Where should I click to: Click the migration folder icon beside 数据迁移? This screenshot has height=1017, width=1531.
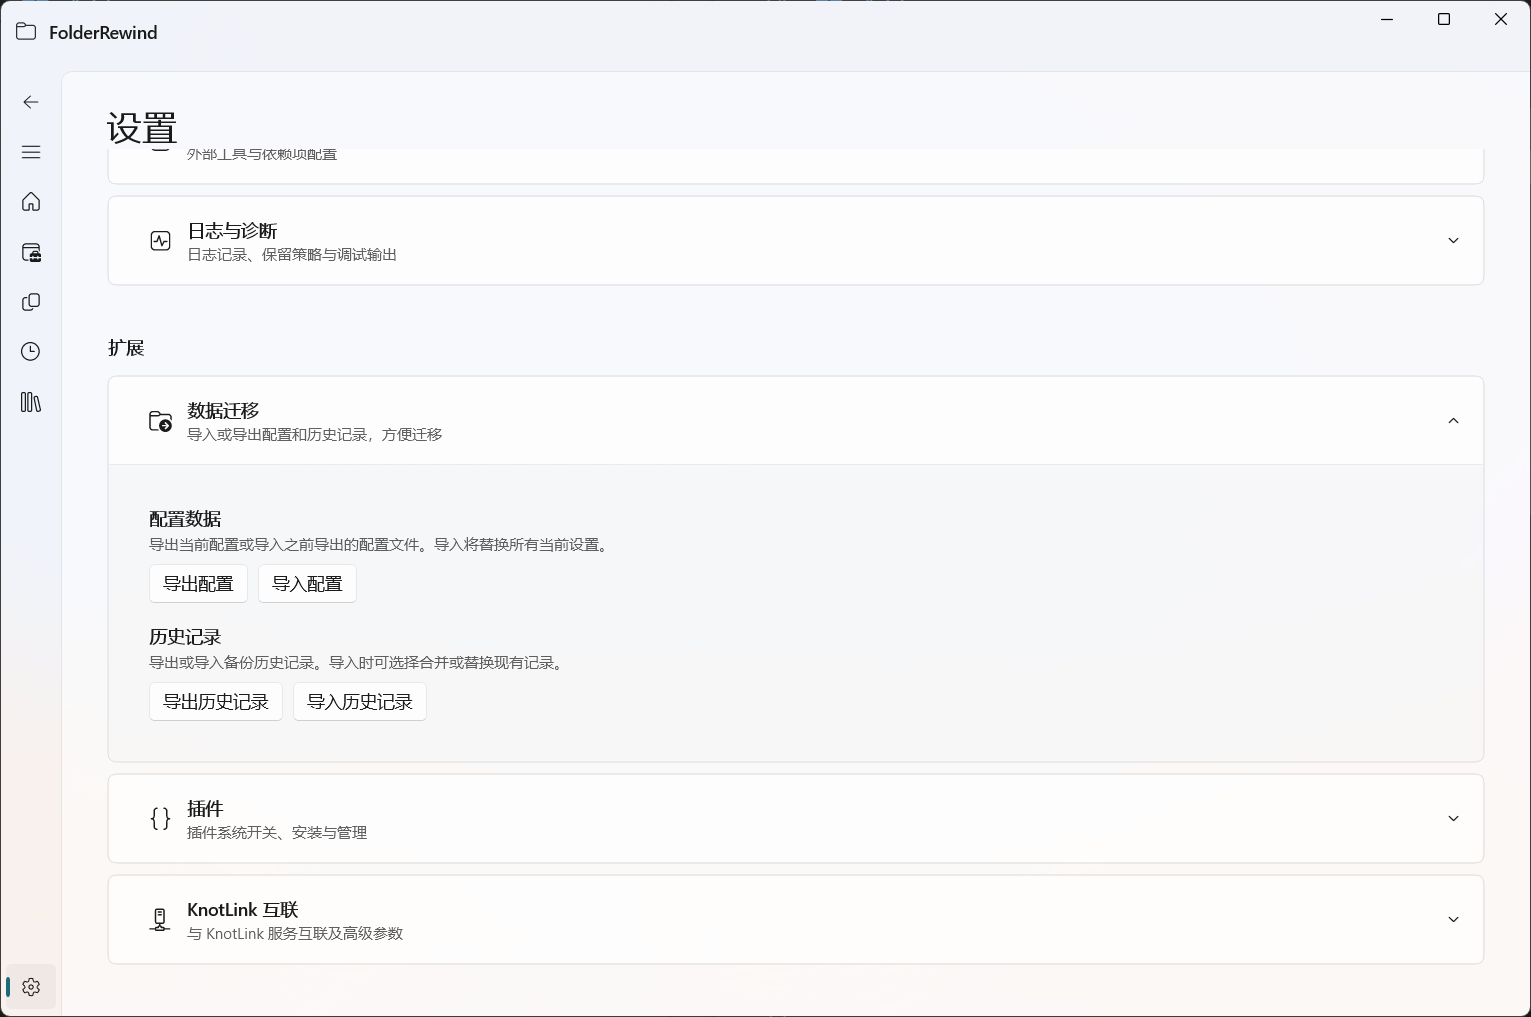tap(160, 421)
